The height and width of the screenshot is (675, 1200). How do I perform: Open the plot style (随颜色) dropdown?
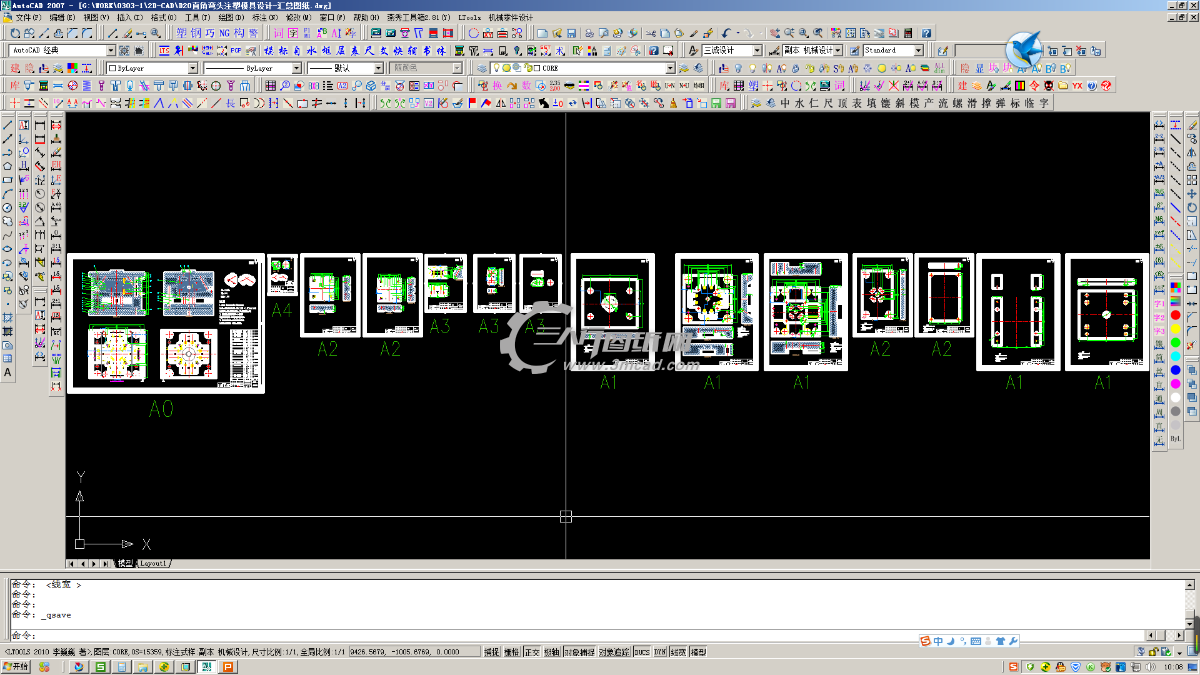426,68
